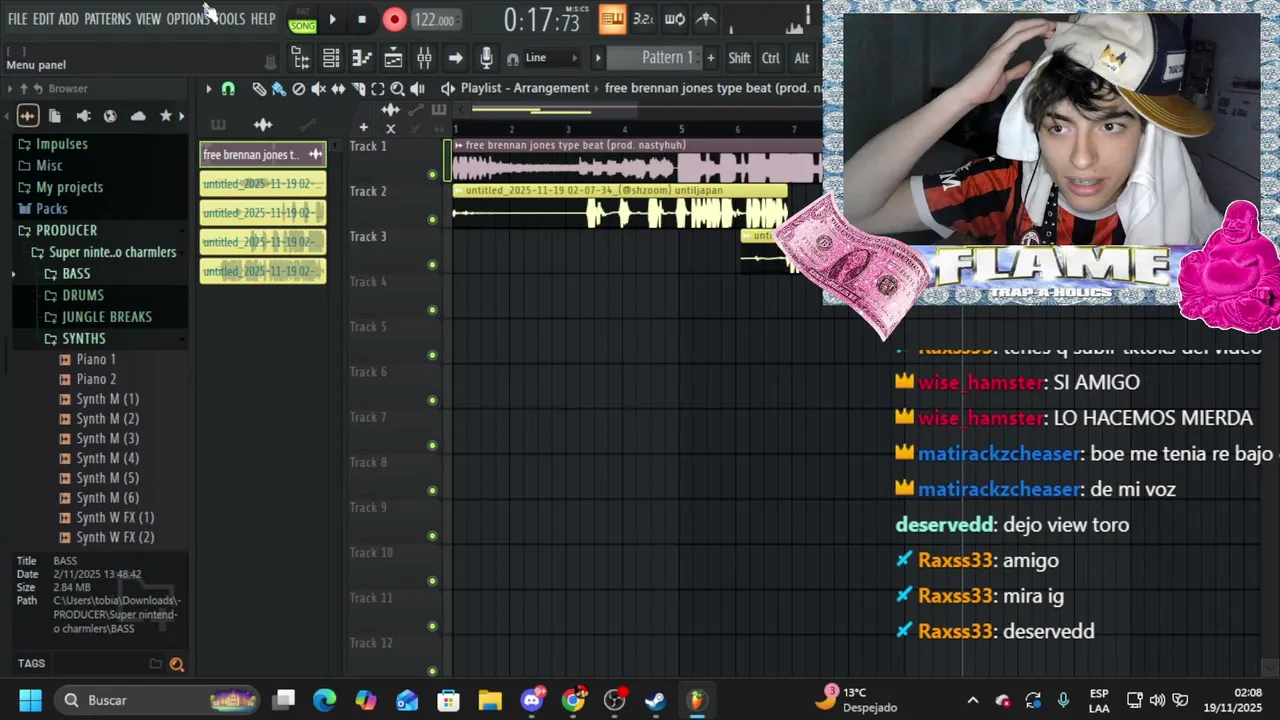Open the Mixer view icon

(x=424, y=58)
